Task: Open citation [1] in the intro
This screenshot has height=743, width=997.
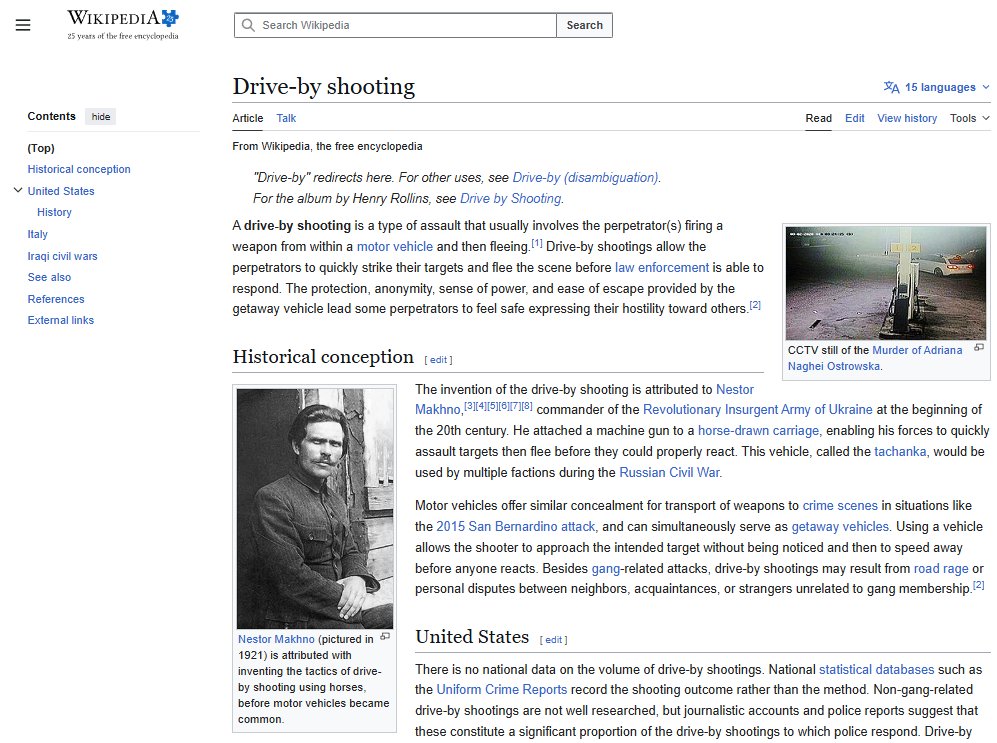Action: [x=537, y=243]
